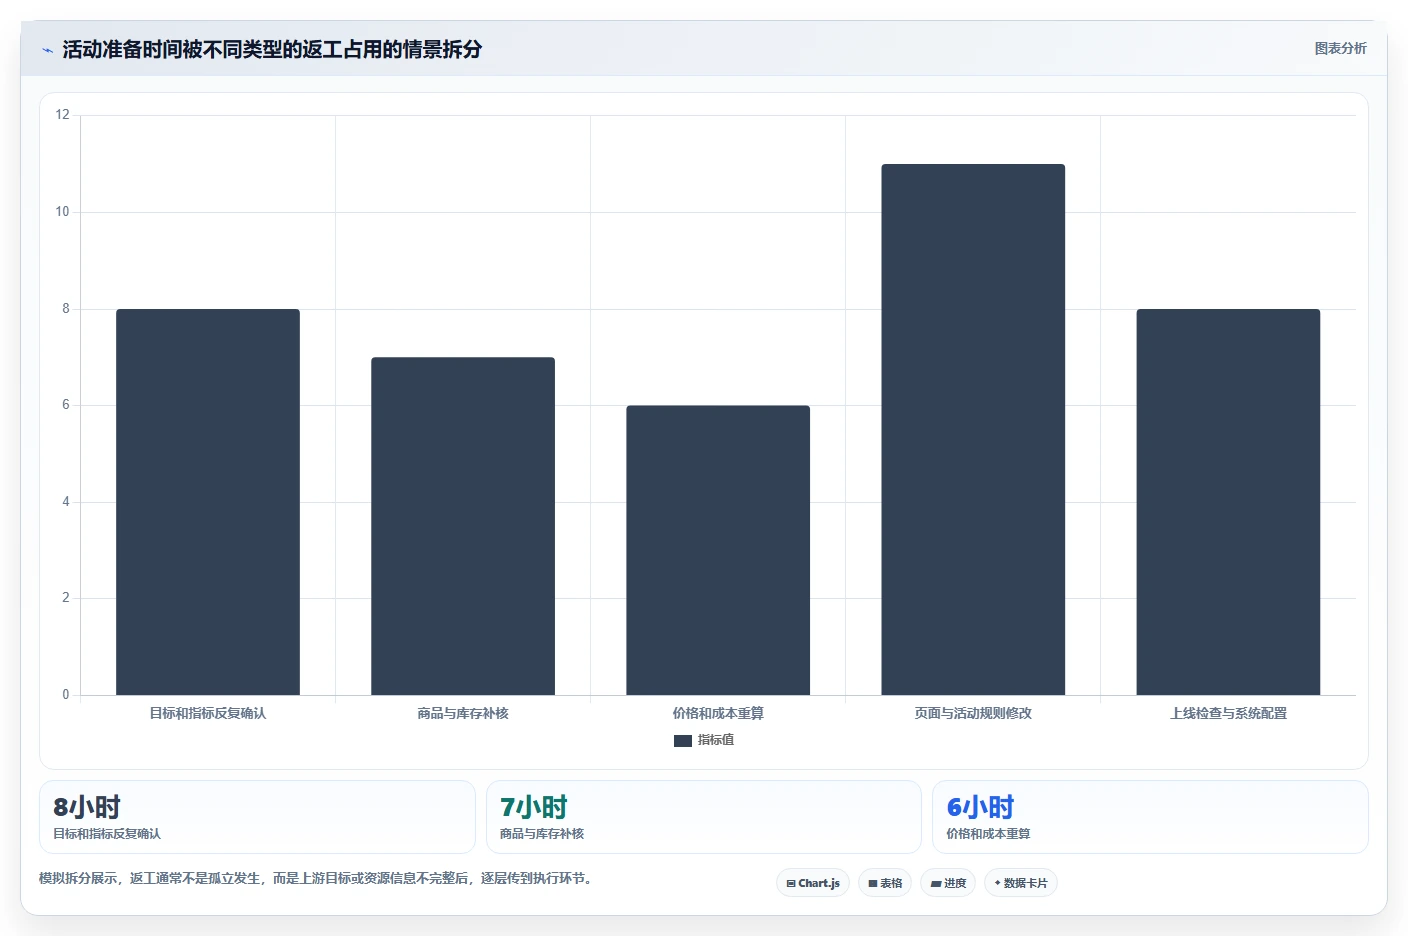Click the blue chart icon beside the title

coord(47,50)
